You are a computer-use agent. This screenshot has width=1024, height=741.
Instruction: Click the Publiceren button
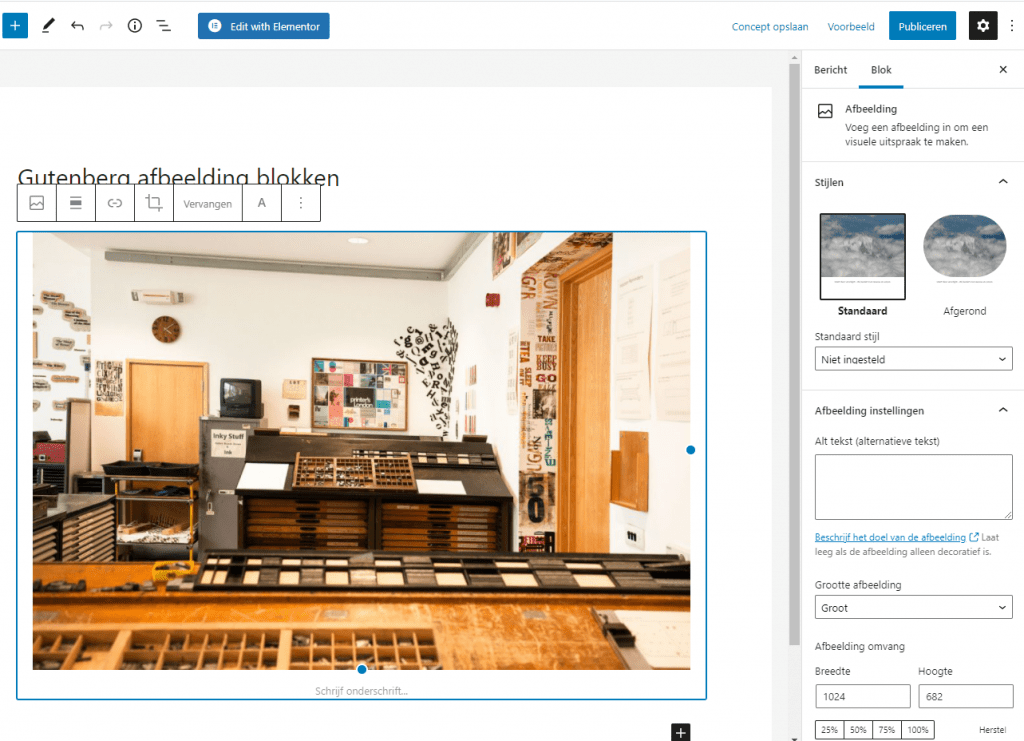[x=922, y=26]
